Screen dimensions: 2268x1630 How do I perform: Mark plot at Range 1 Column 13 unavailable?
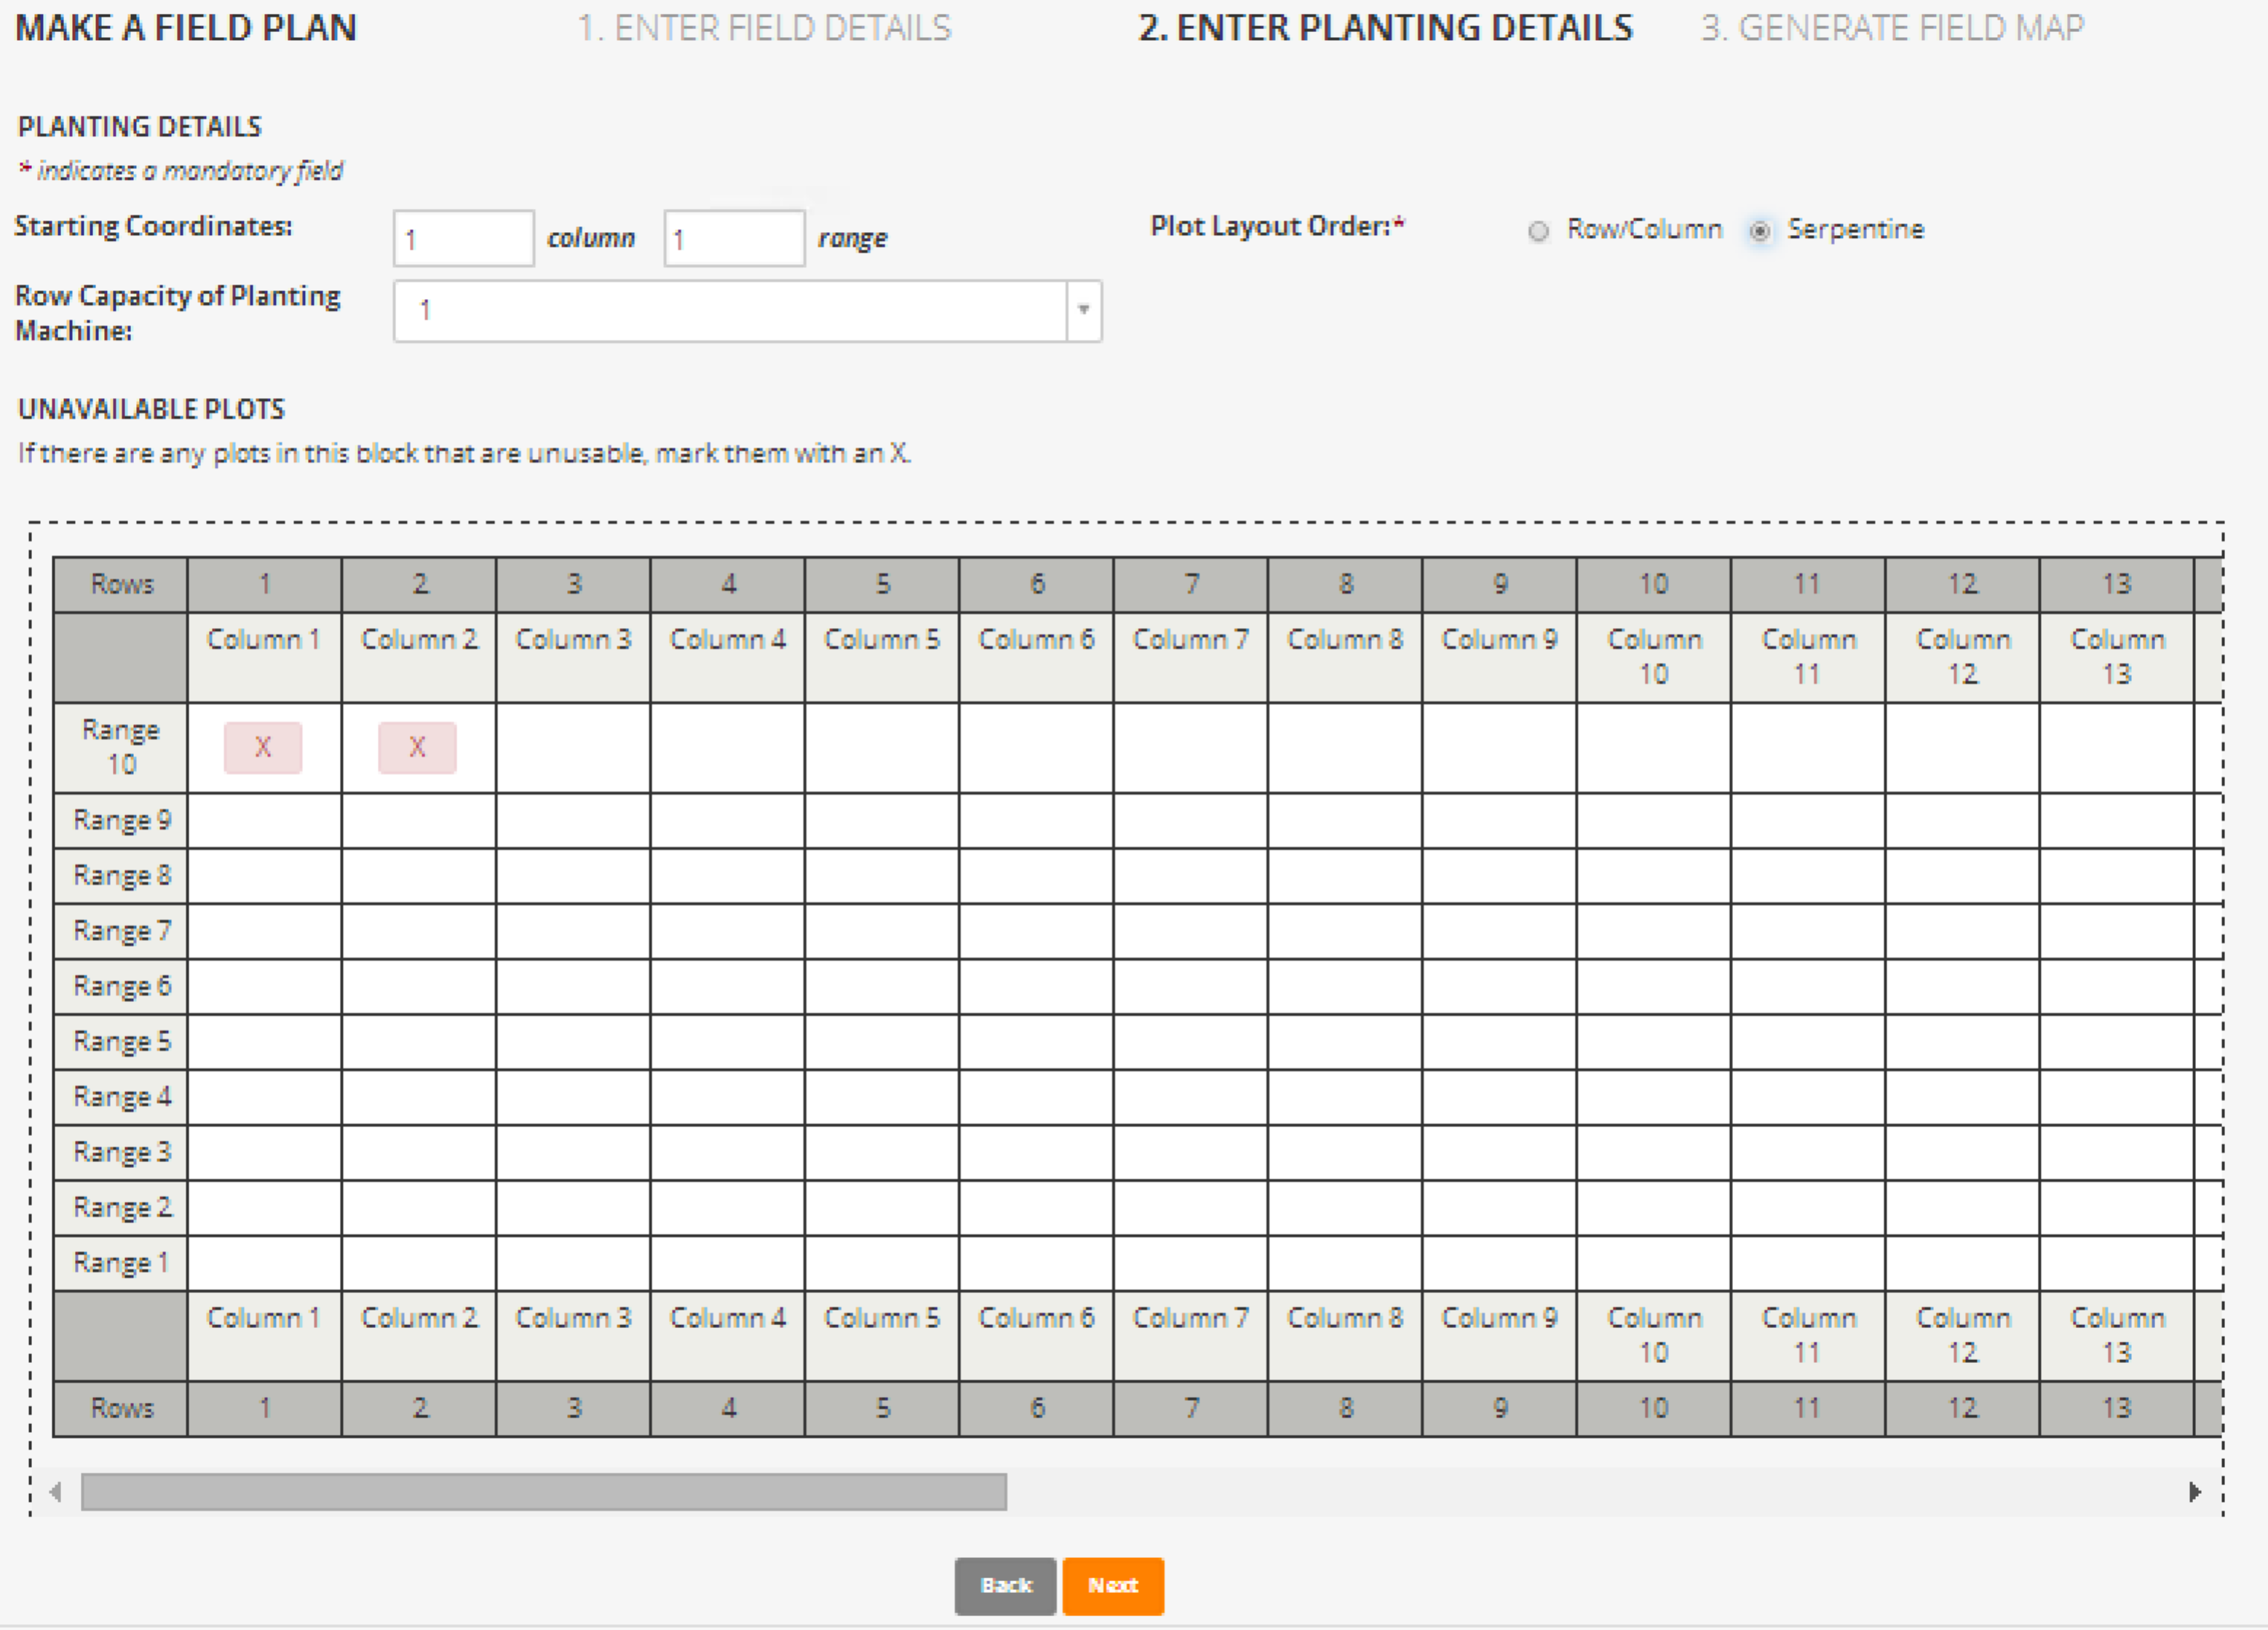tap(2116, 1263)
